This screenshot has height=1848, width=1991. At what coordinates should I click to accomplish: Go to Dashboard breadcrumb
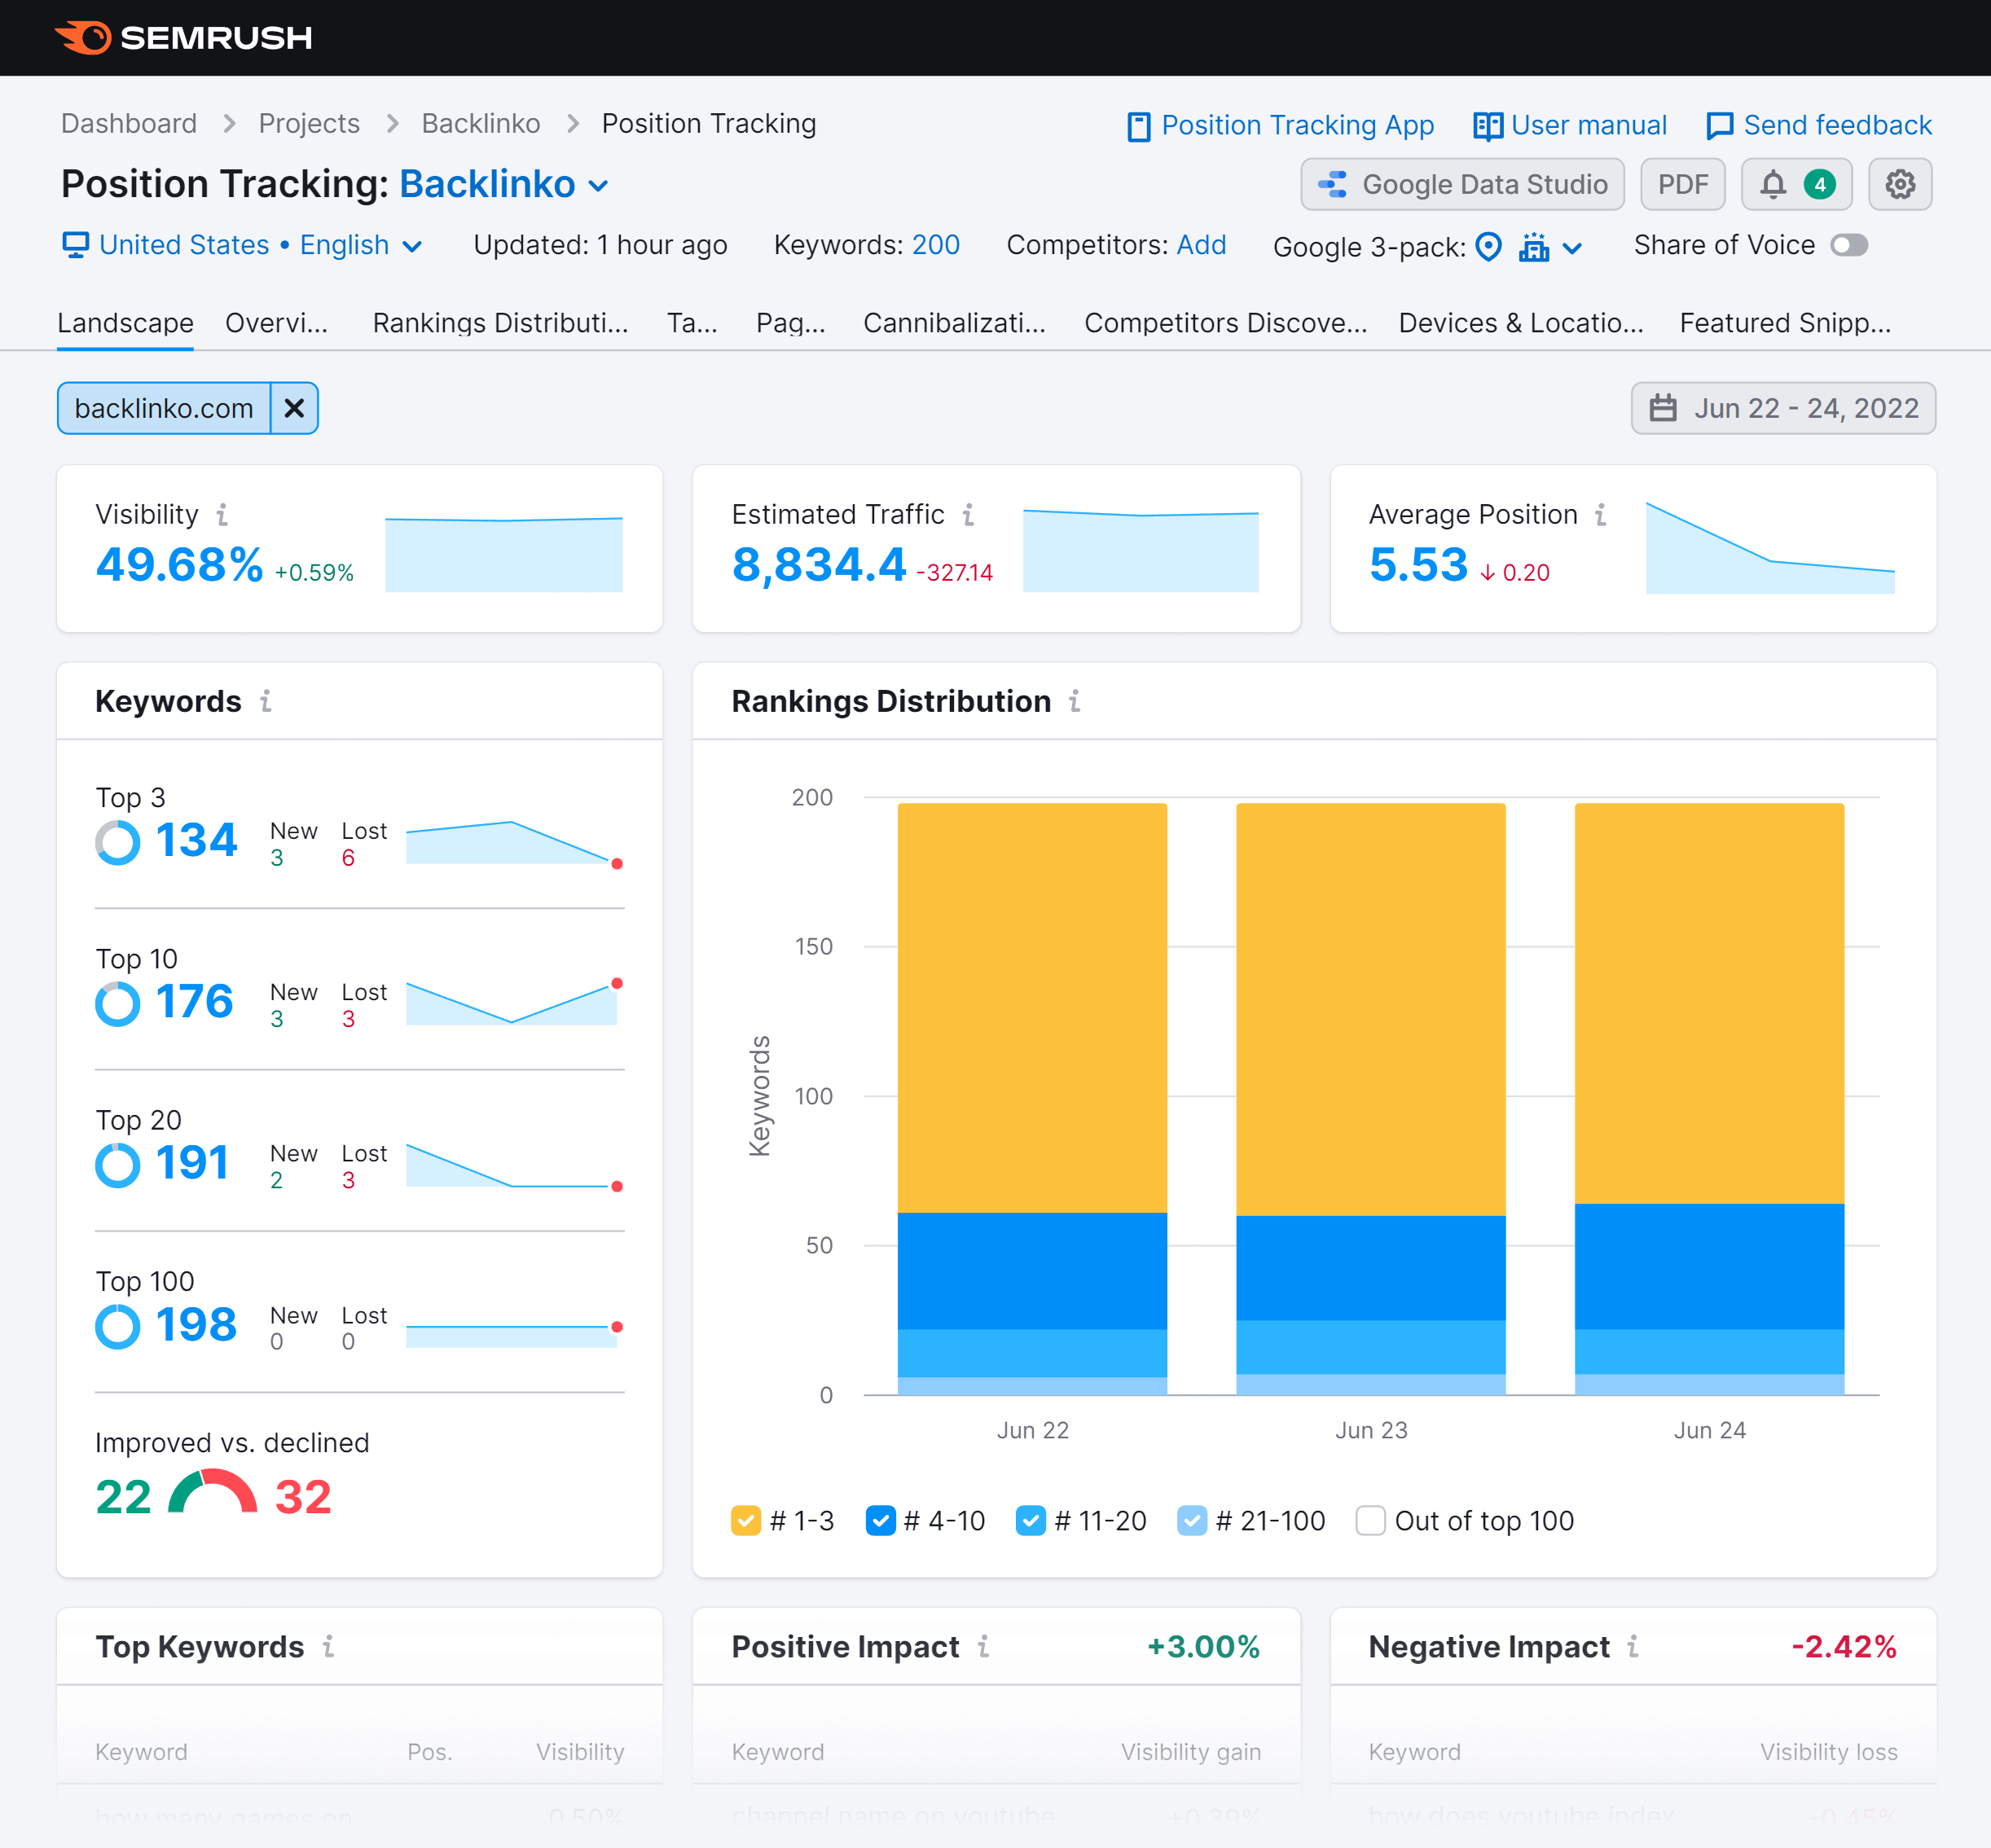pos(129,123)
